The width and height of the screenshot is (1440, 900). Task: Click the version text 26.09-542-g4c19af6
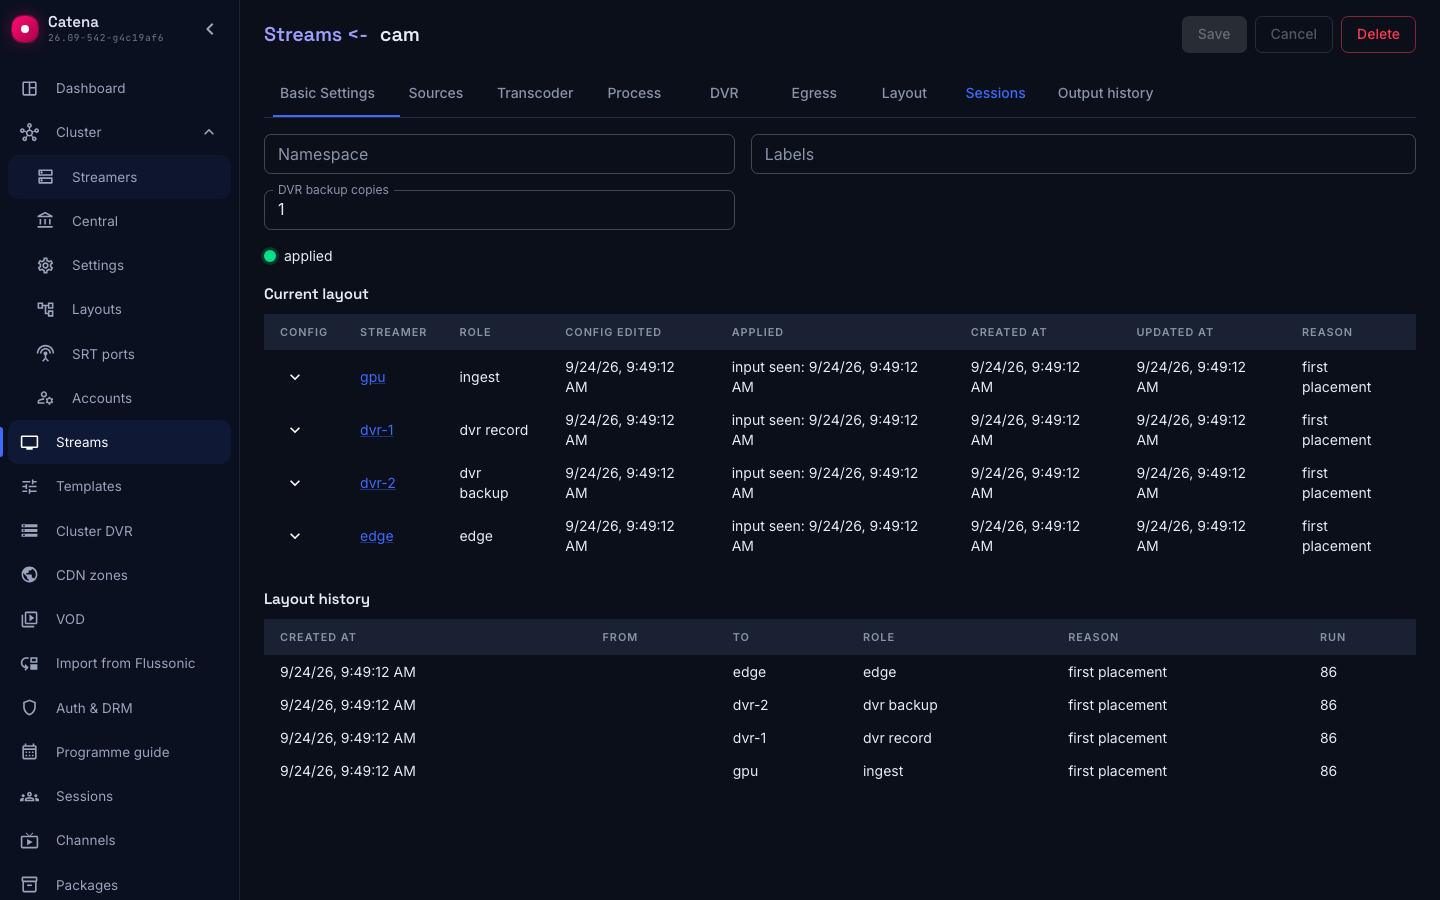tap(106, 38)
